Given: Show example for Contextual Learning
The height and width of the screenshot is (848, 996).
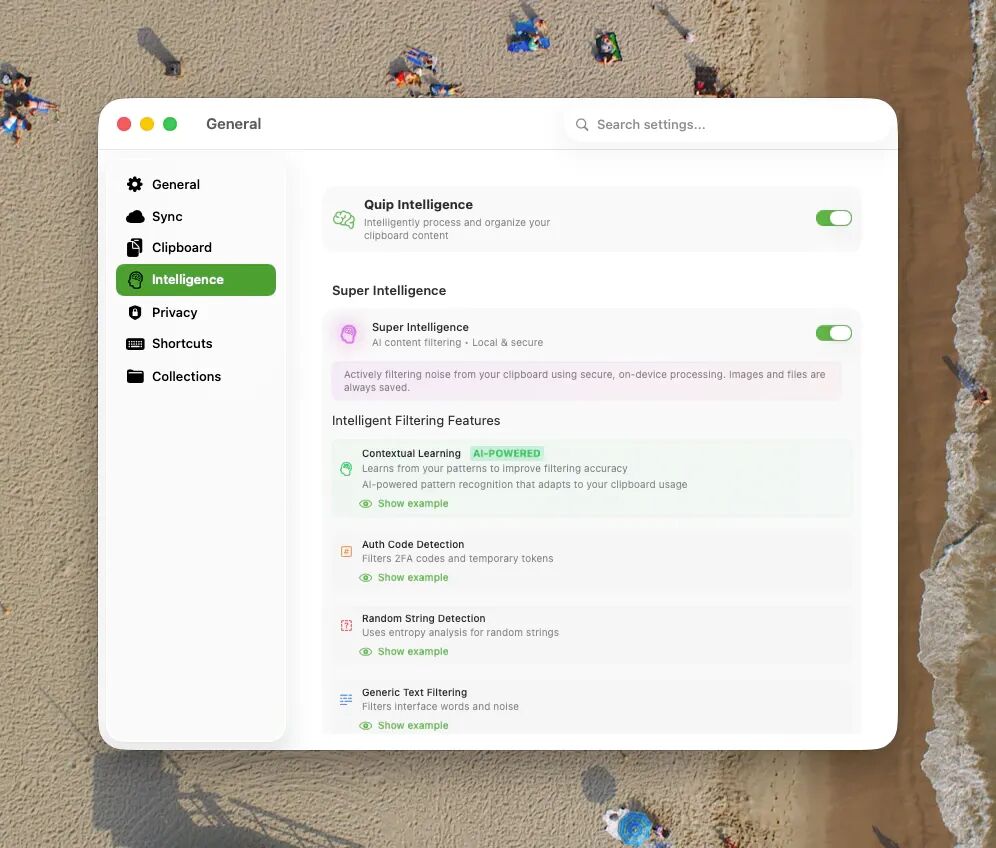Looking at the screenshot, I should 404,504.
